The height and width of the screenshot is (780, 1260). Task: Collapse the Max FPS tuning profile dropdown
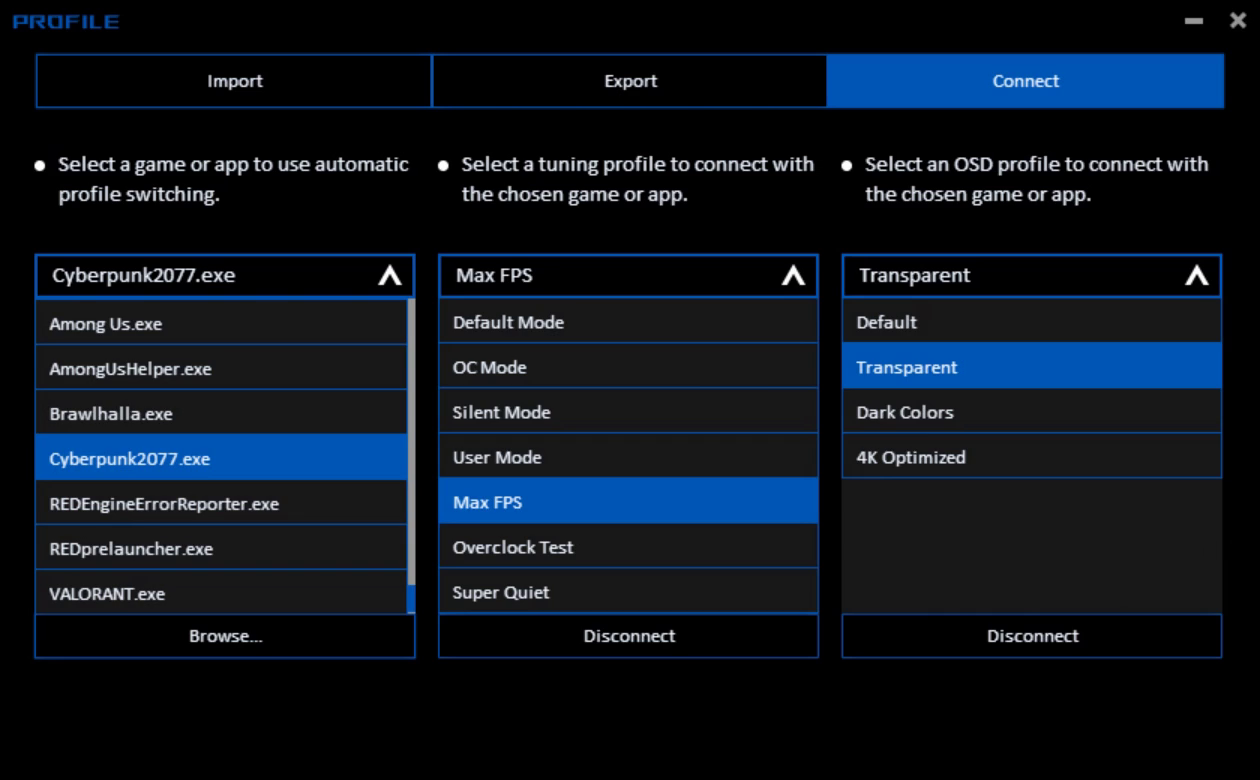pos(793,277)
